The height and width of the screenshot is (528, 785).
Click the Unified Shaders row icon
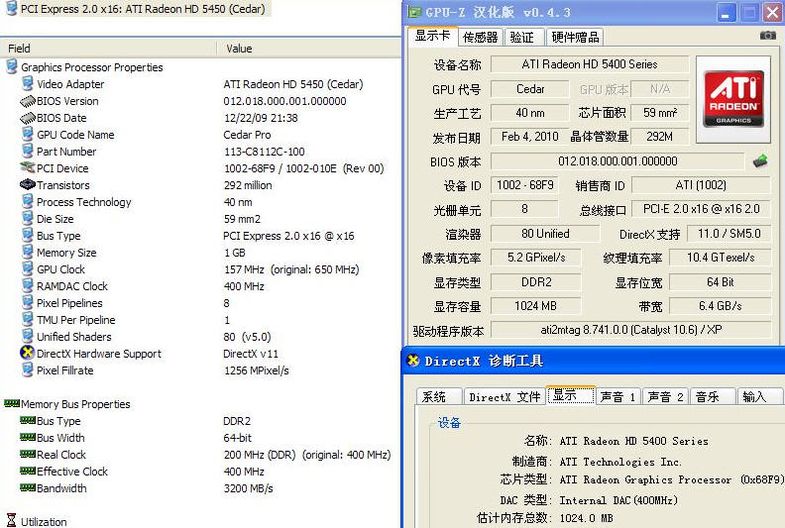coord(28,336)
